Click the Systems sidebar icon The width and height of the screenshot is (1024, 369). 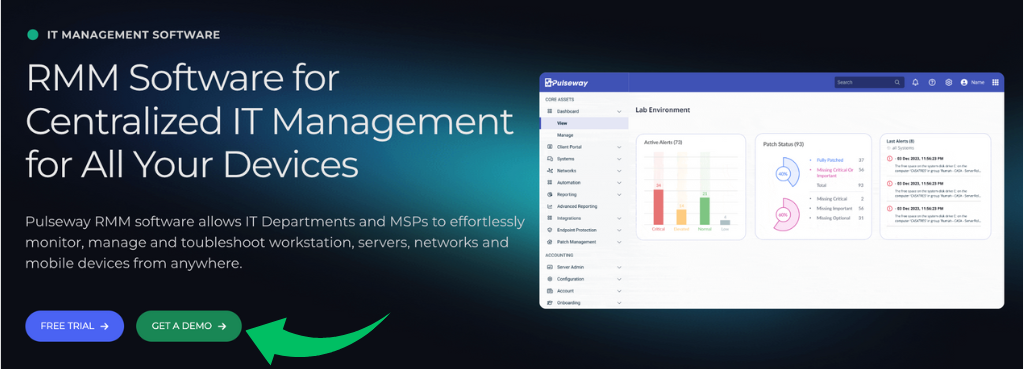[x=550, y=159]
